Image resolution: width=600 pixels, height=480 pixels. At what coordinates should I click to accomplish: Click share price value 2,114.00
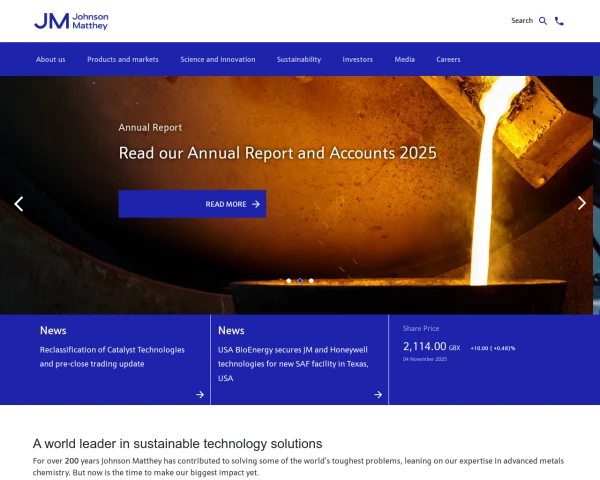coord(424,346)
